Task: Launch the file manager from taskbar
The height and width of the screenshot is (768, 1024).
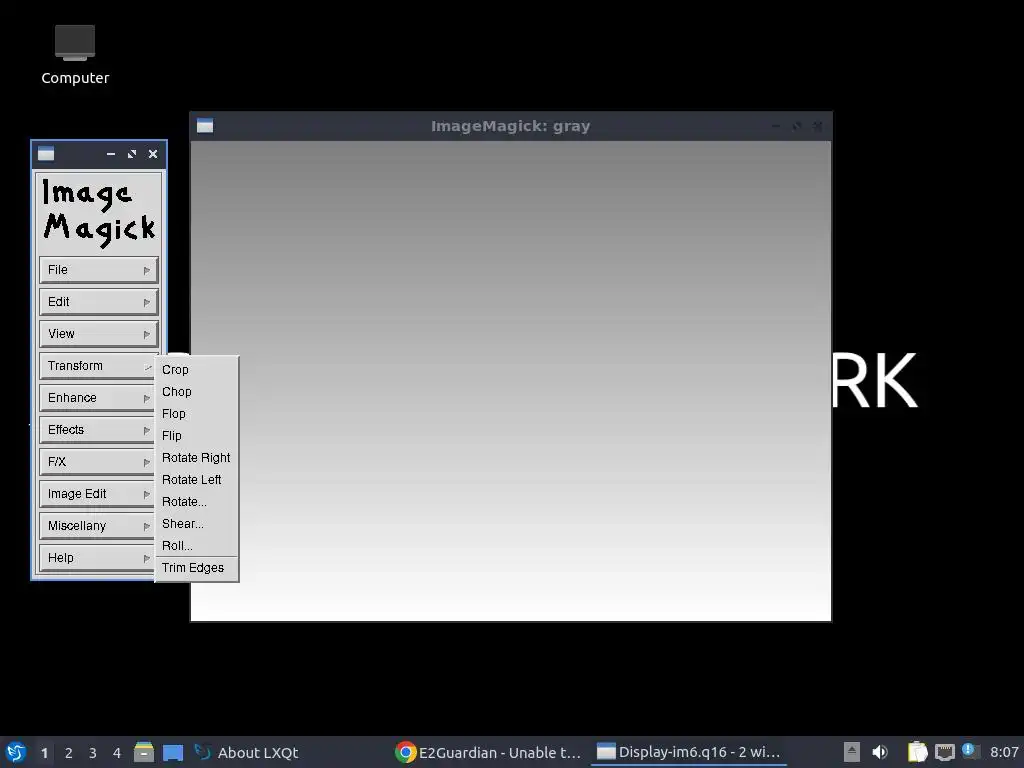Action: point(144,752)
